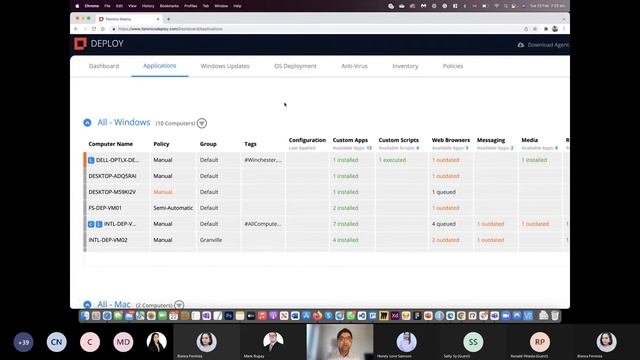This screenshot has width=640, height=360.
Task: Select computer FS-DEP-VM01
Action: [x=105, y=208]
